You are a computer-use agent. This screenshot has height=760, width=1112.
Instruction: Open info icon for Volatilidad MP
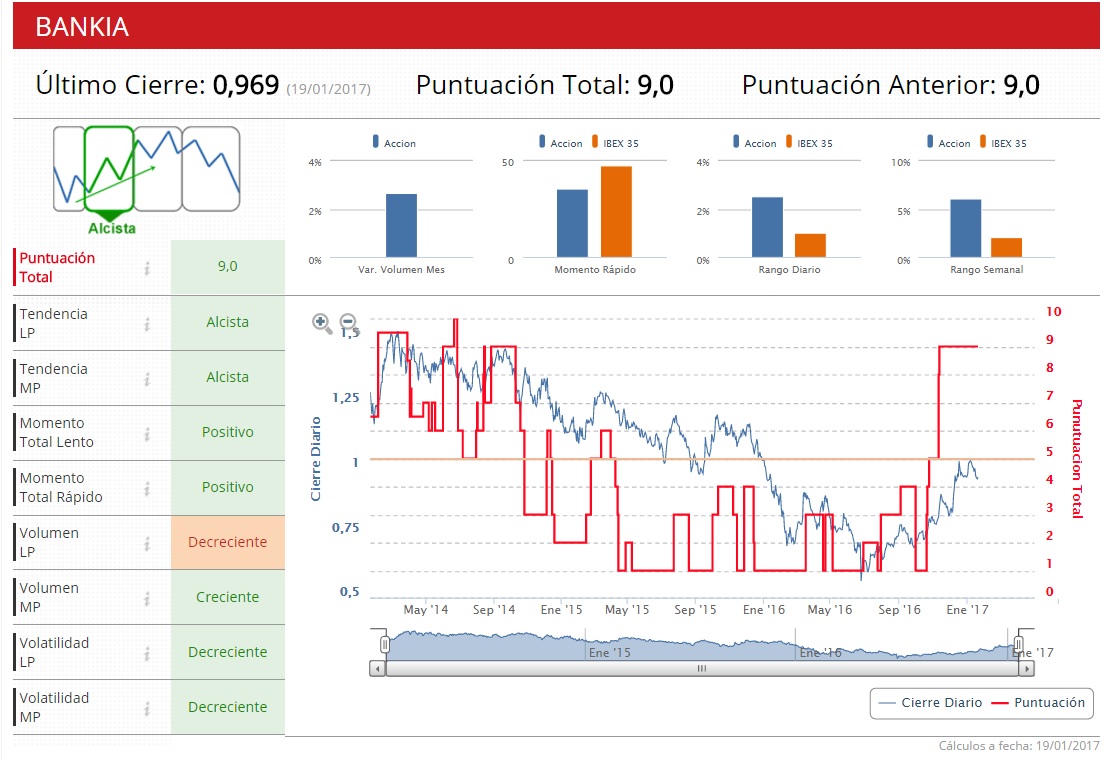tap(148, 709)
